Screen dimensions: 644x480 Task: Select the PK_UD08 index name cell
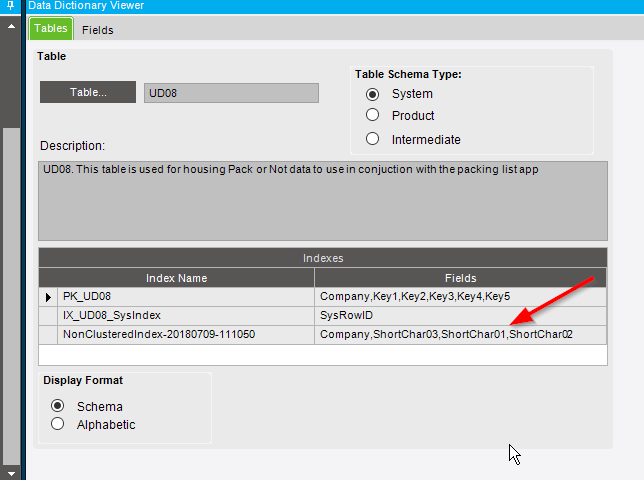coord(186,296)
